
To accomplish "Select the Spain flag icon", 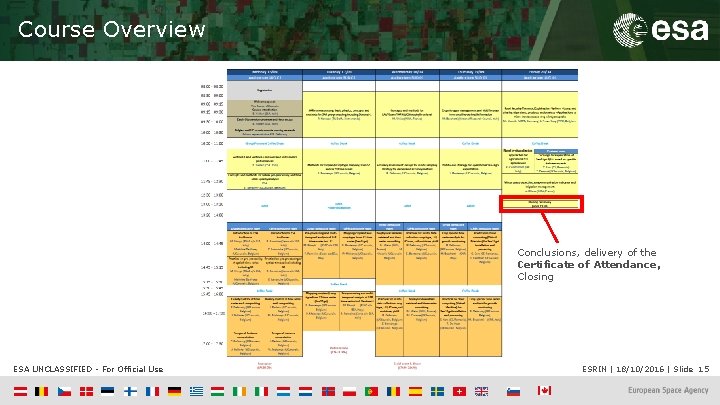I will point(415,391).
